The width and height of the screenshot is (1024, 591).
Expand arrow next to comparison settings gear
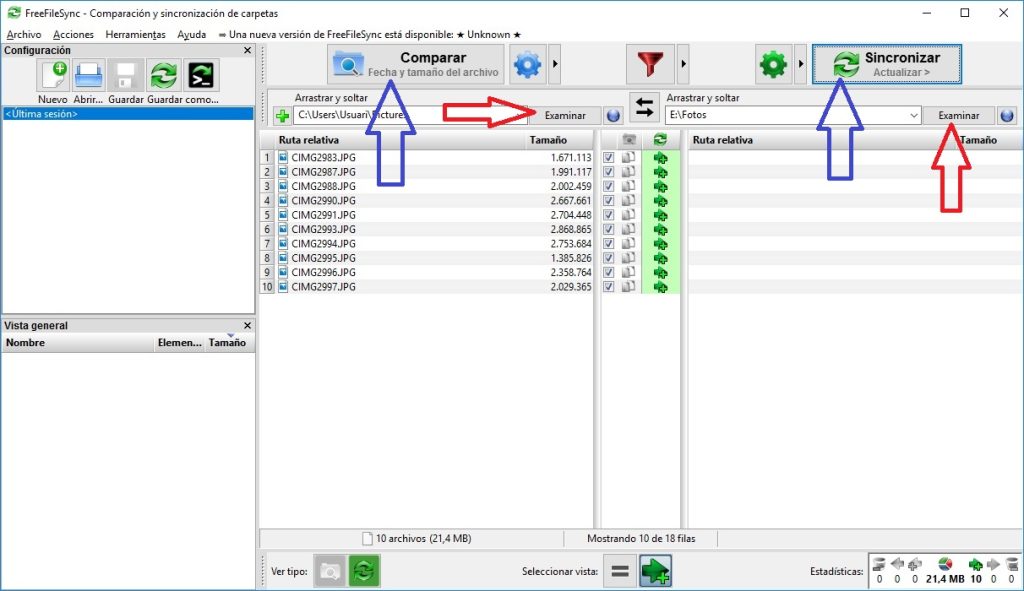click(x=555, y=64)
